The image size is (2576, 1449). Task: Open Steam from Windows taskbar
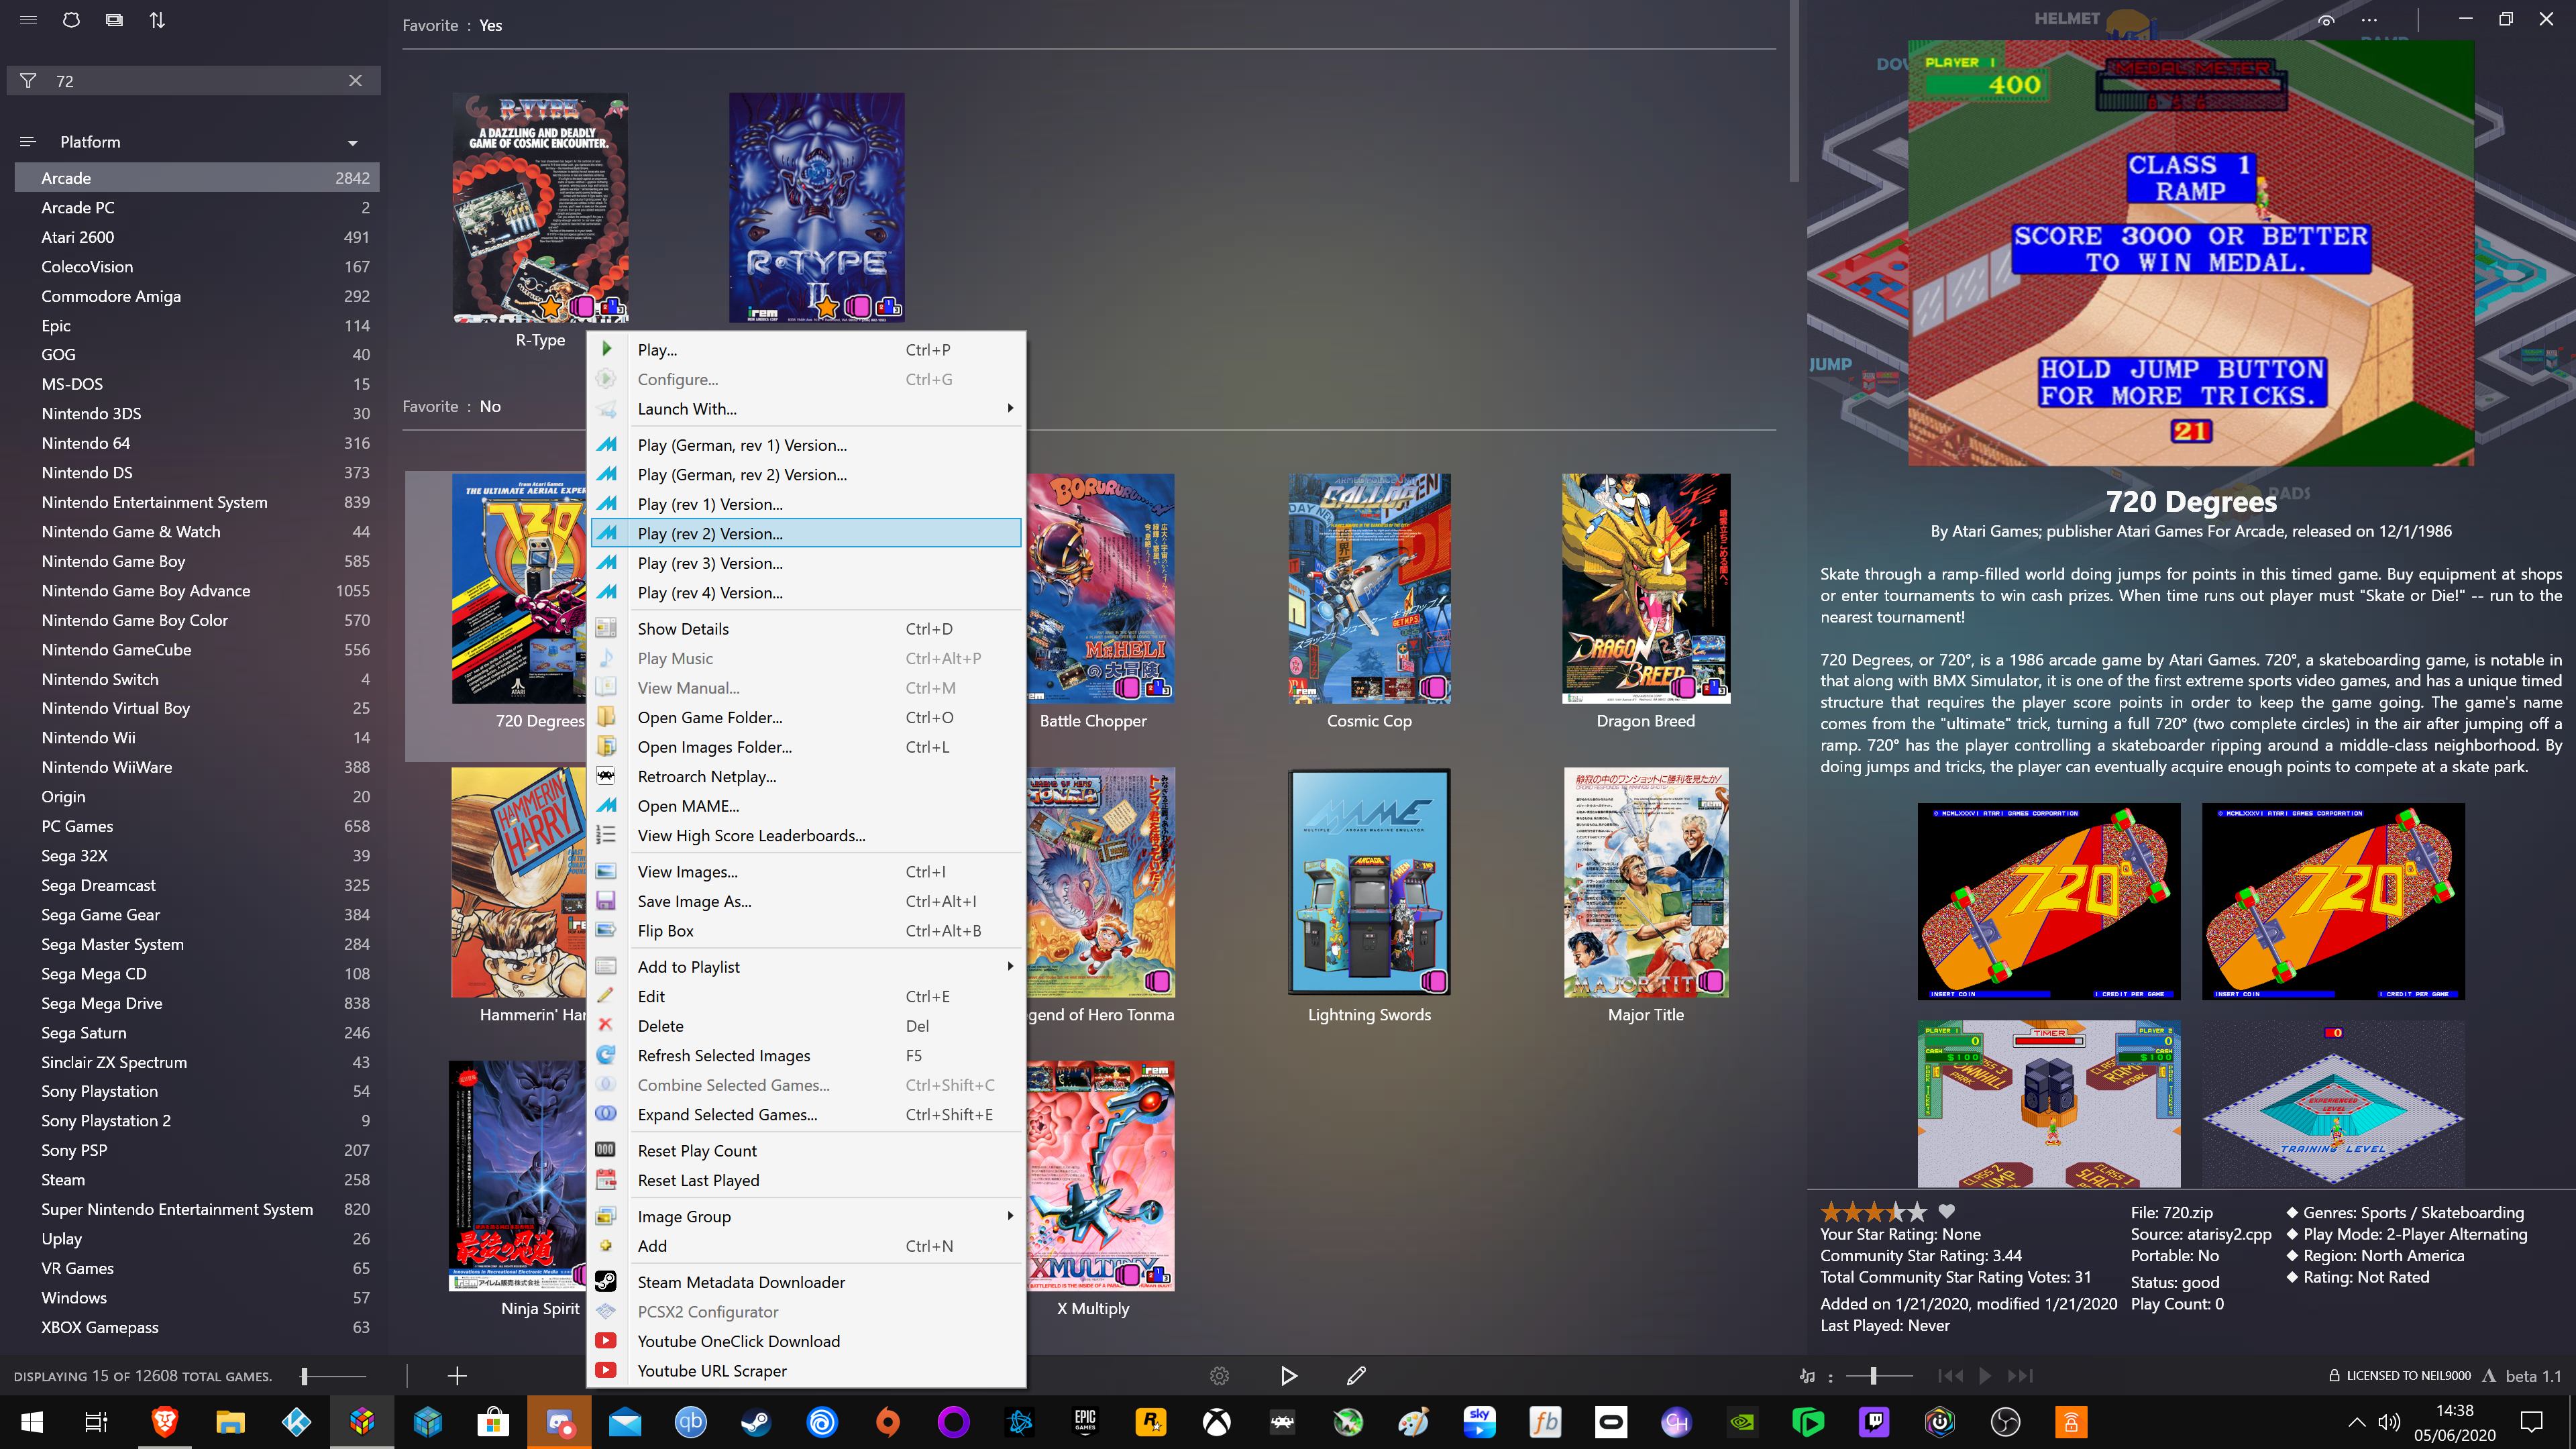(755, 1422)
